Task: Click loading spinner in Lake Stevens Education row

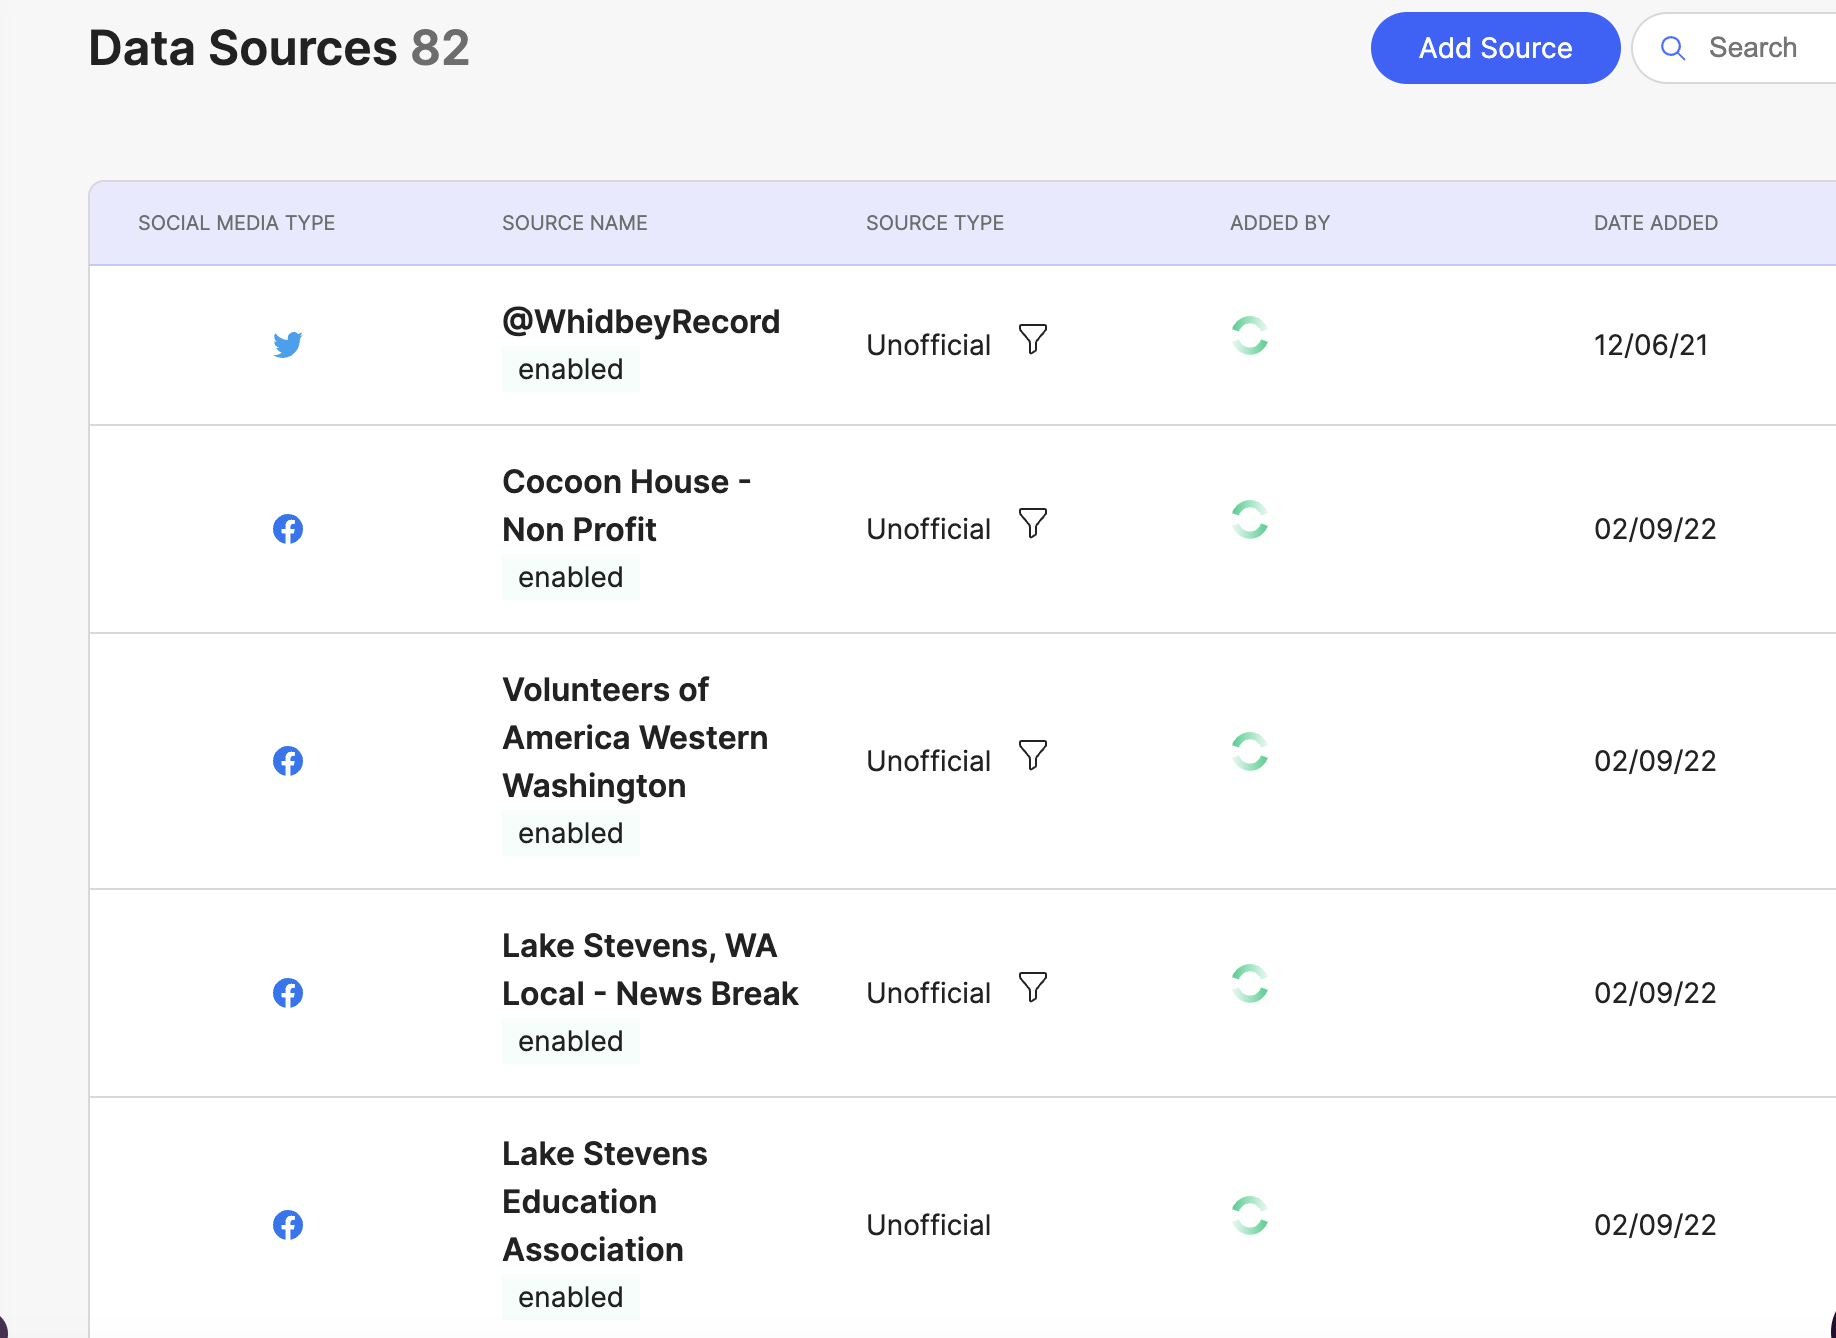Action: pyautogui.click(x=1250, y=1216)
